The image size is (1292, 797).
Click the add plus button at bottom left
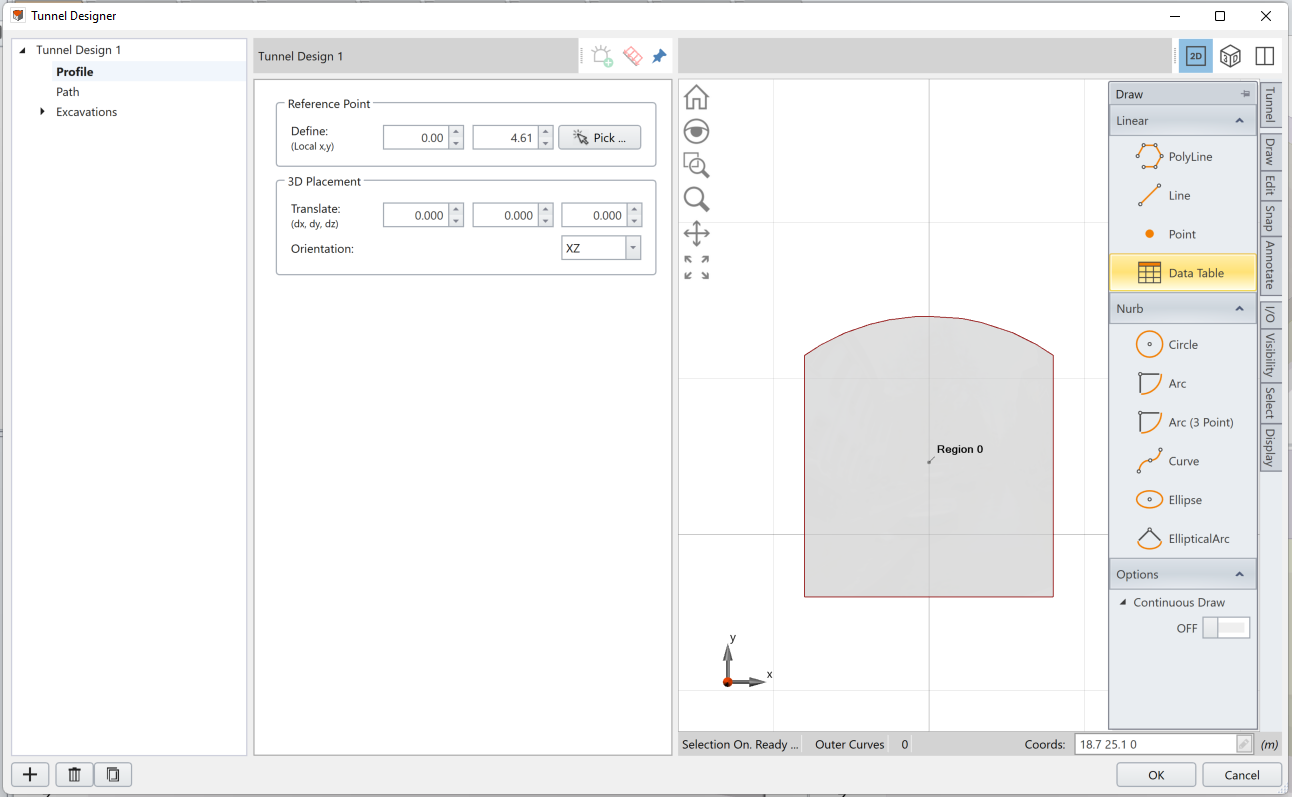[30, 774]
